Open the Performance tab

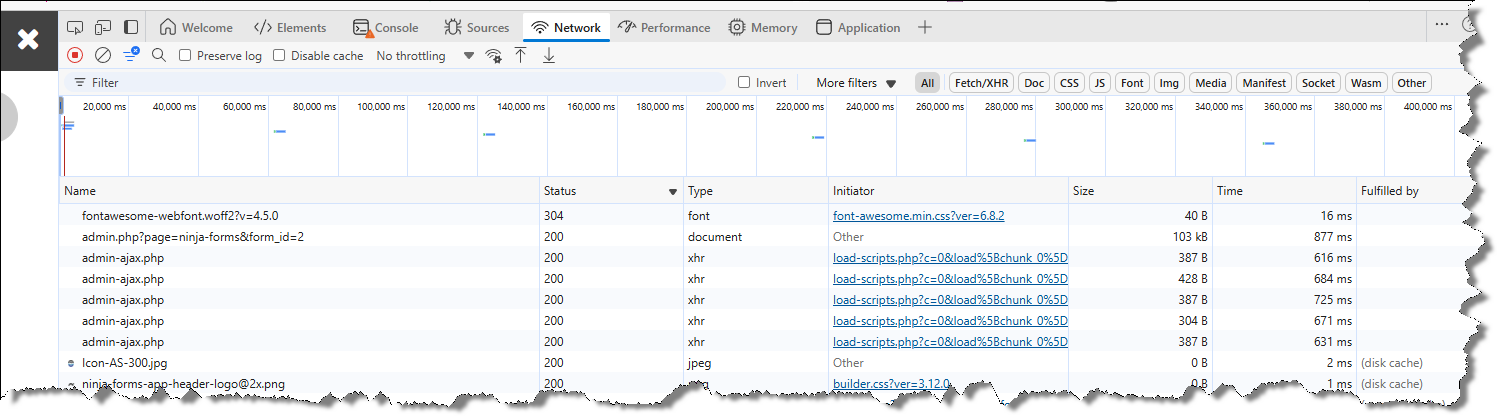tap(664, 27)
